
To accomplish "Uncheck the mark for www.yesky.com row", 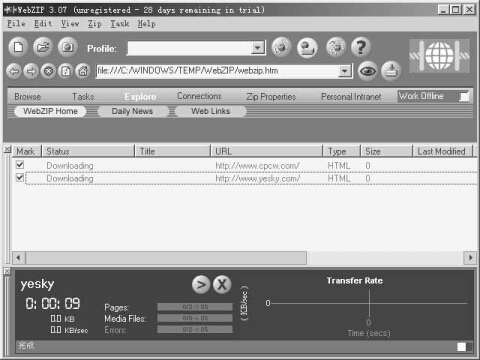I will tap(20, 177).
